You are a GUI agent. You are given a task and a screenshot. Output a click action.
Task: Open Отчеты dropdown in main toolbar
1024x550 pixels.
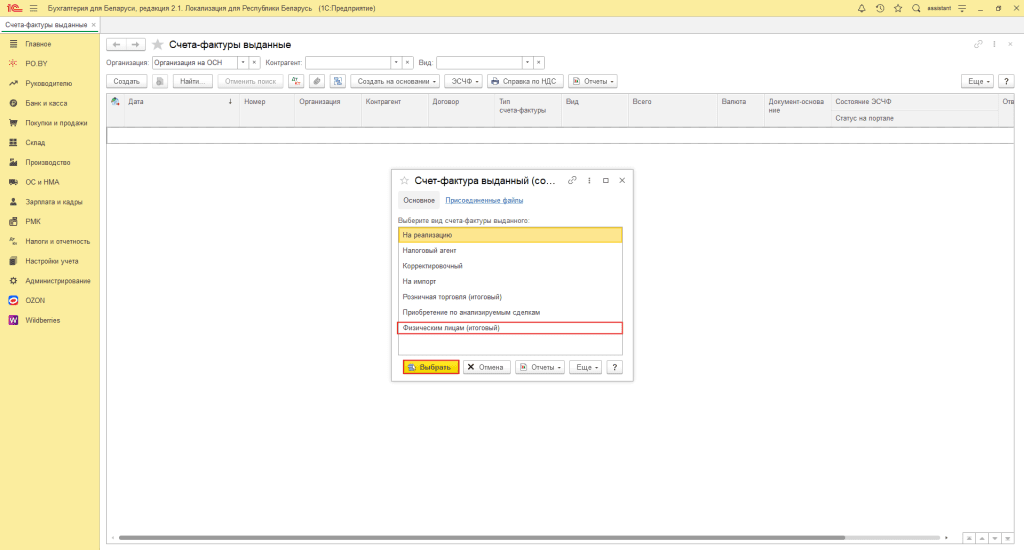click(x=593, y=82)
